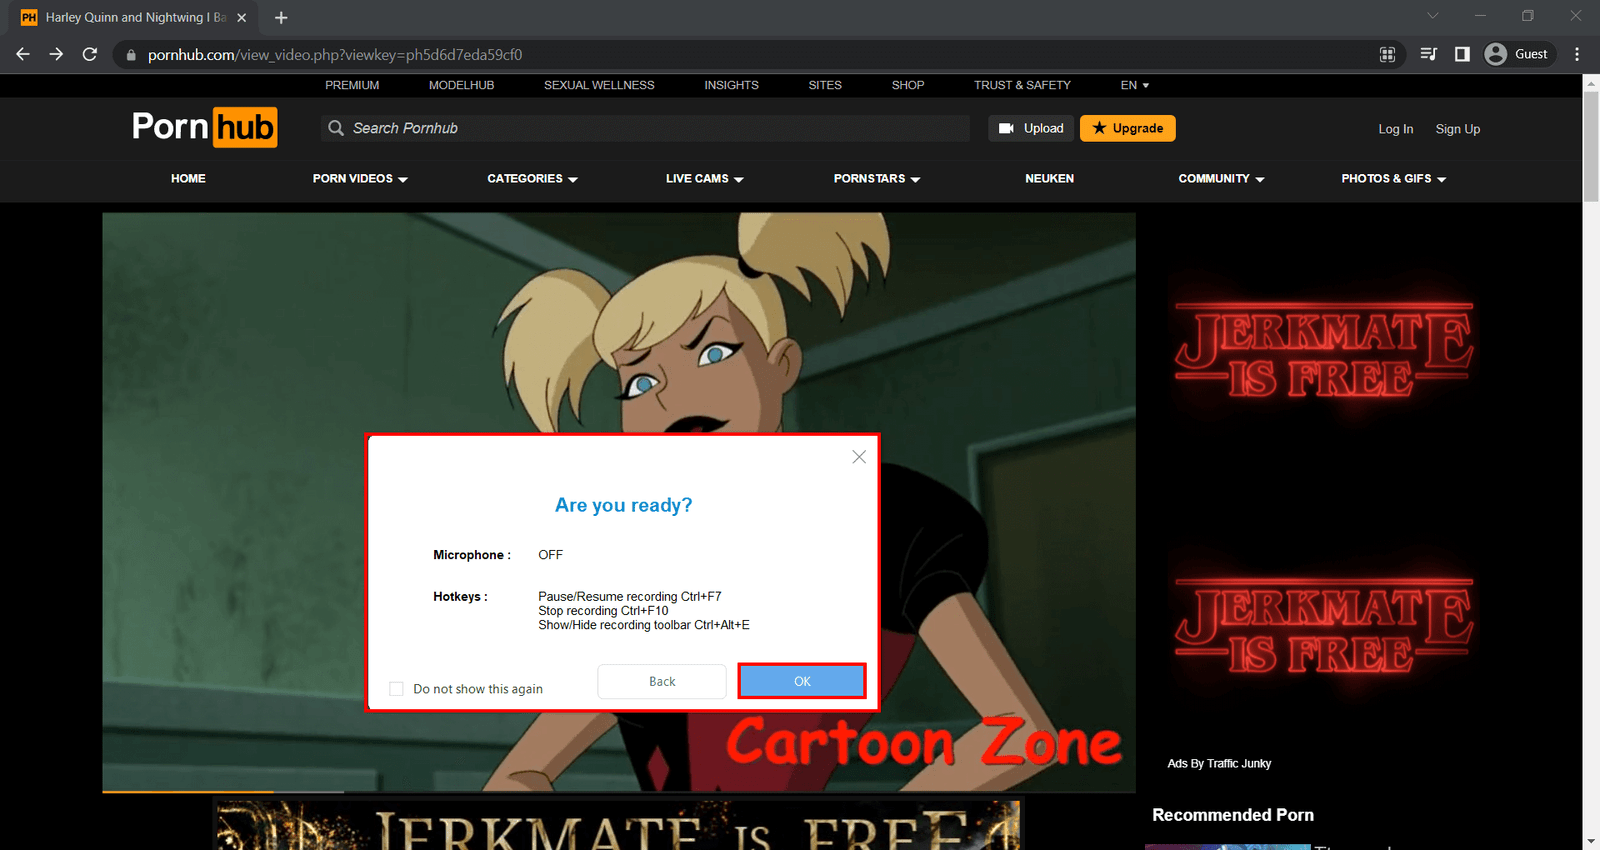Image resolution: width=1600 pixels, height=850 pixels.
Task: Select NEUKEN in the navigation bar
Action: (1049, 179)
